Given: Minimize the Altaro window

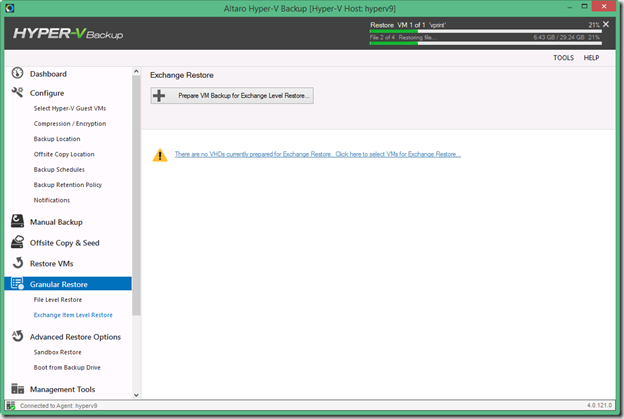Looking at the screenshot, I should pos(570,7).
